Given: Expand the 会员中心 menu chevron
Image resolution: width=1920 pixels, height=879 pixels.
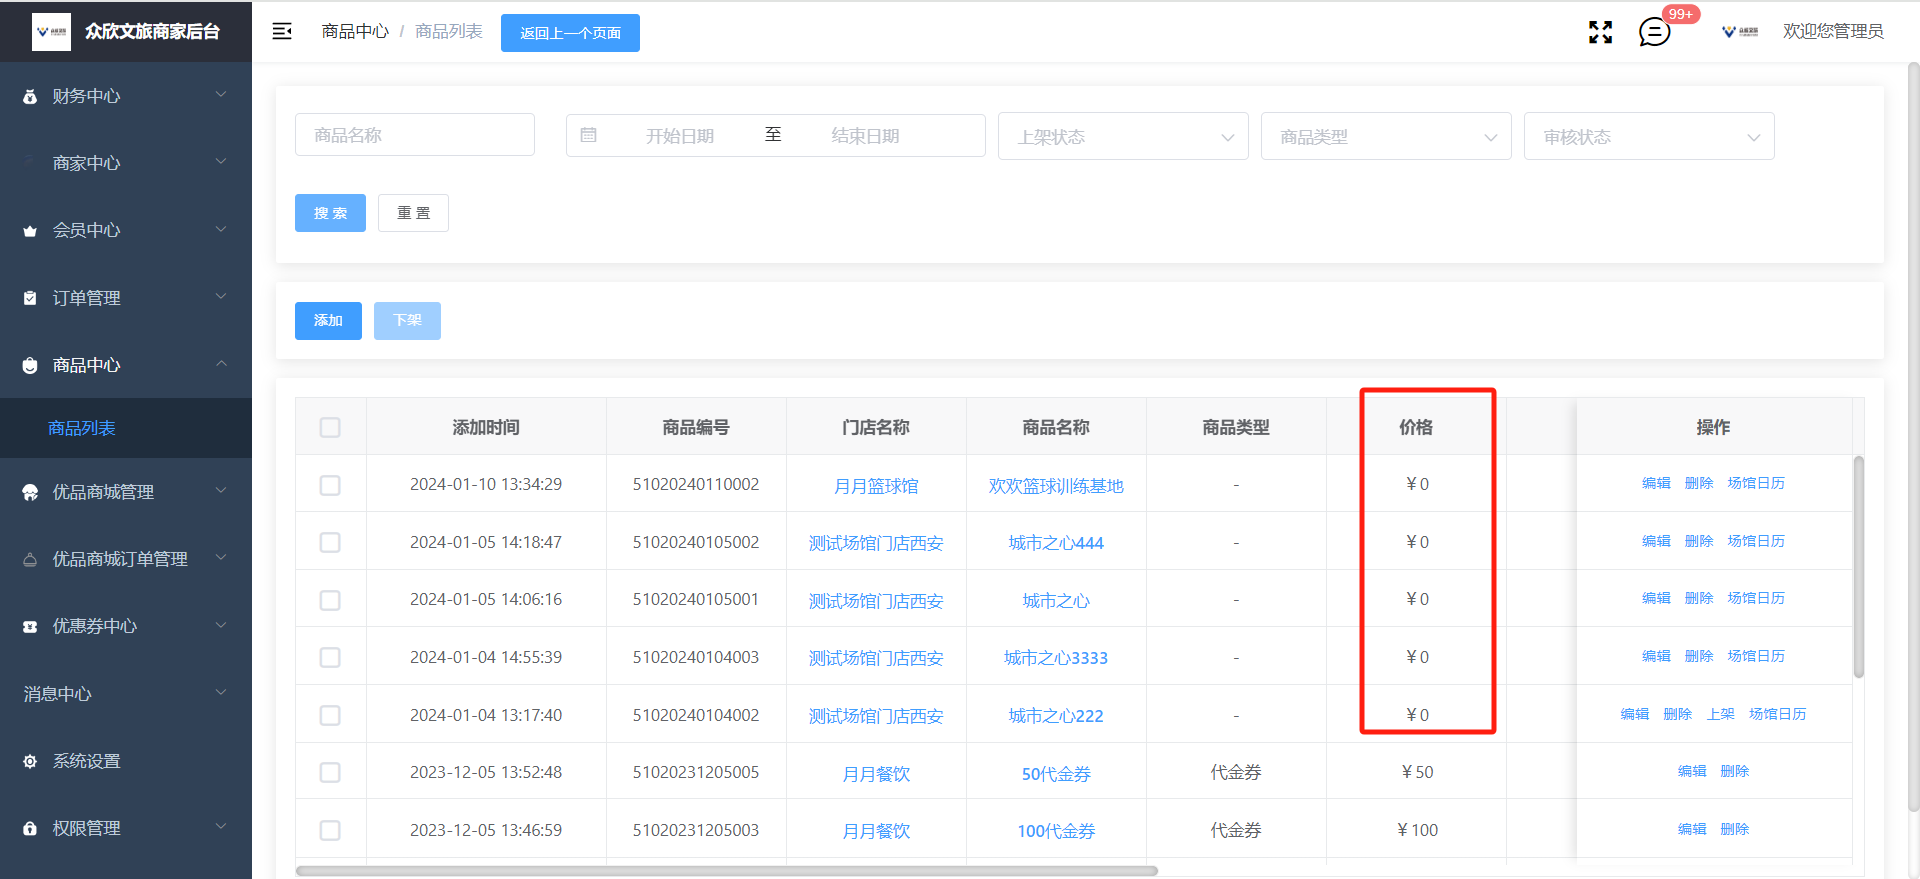Looking at the screenshot, I should (221, 230).
